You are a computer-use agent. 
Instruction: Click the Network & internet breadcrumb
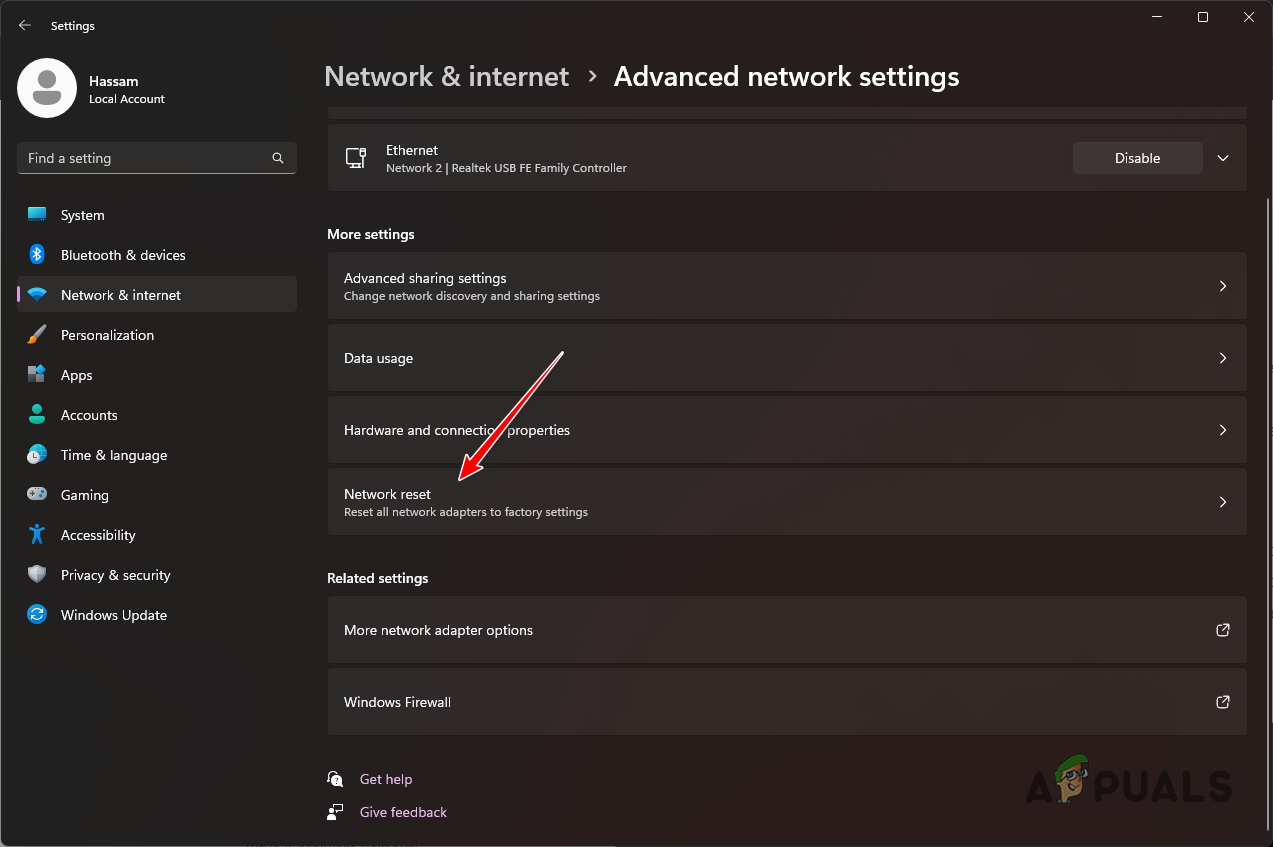[446, 76]
